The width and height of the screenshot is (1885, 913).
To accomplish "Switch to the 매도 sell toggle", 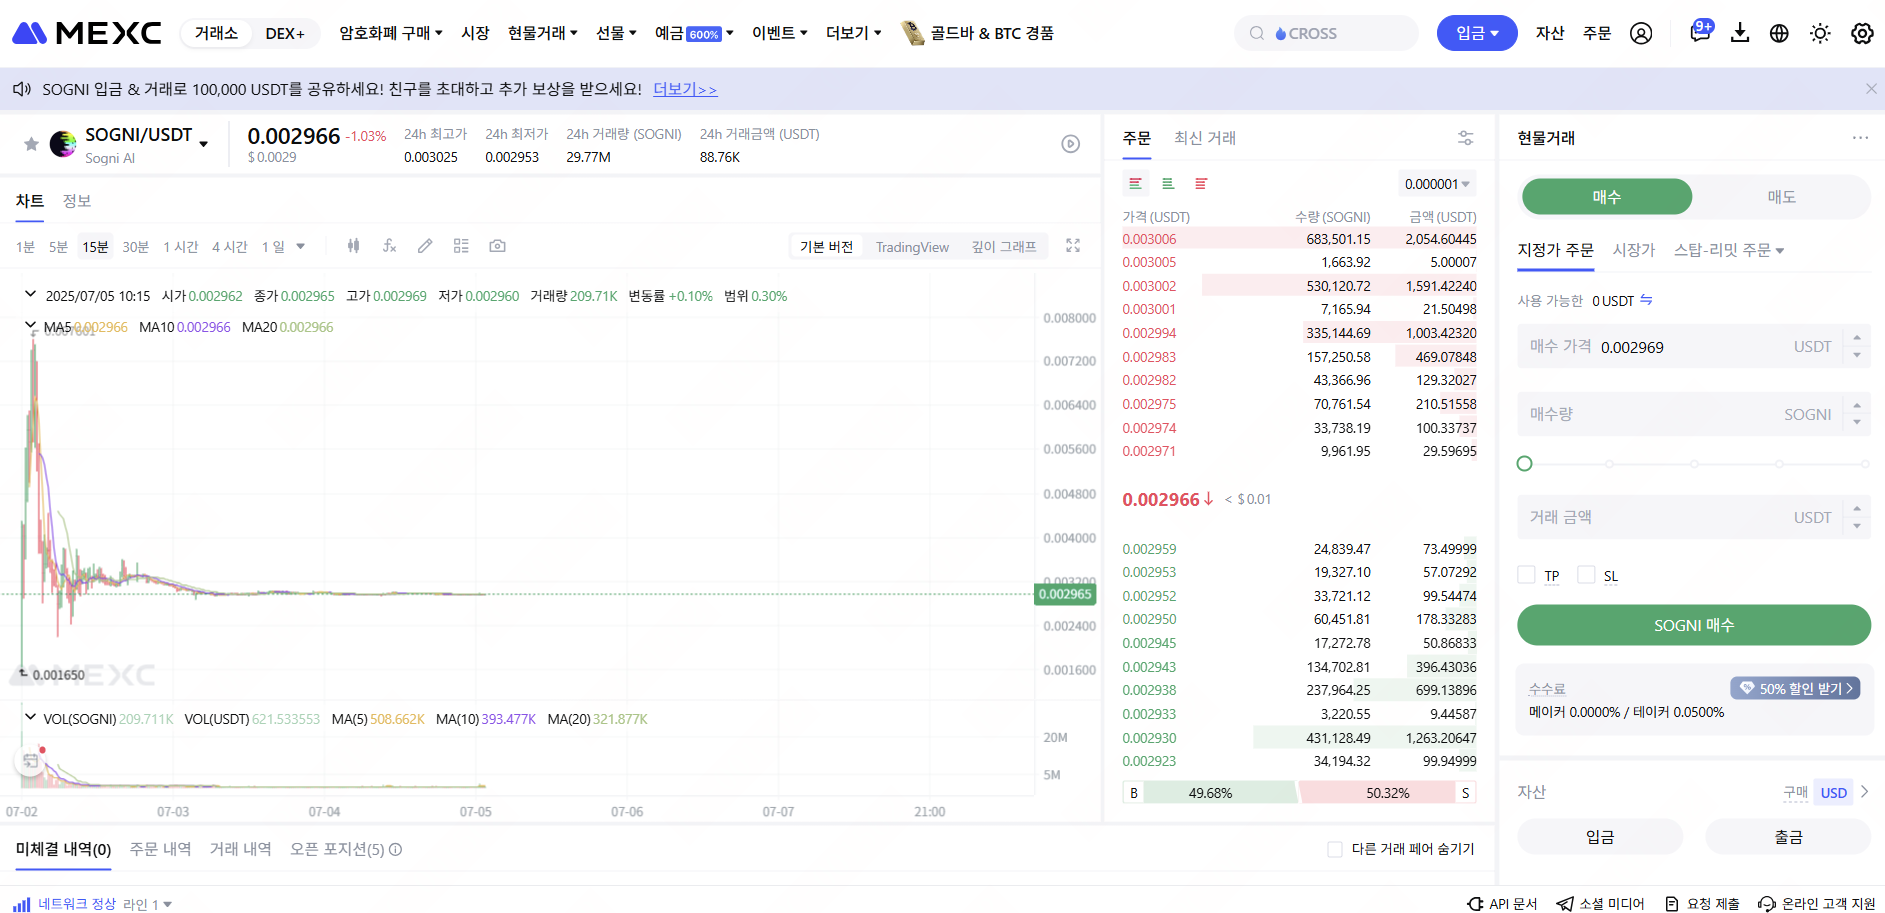I will coord(1781,197).
